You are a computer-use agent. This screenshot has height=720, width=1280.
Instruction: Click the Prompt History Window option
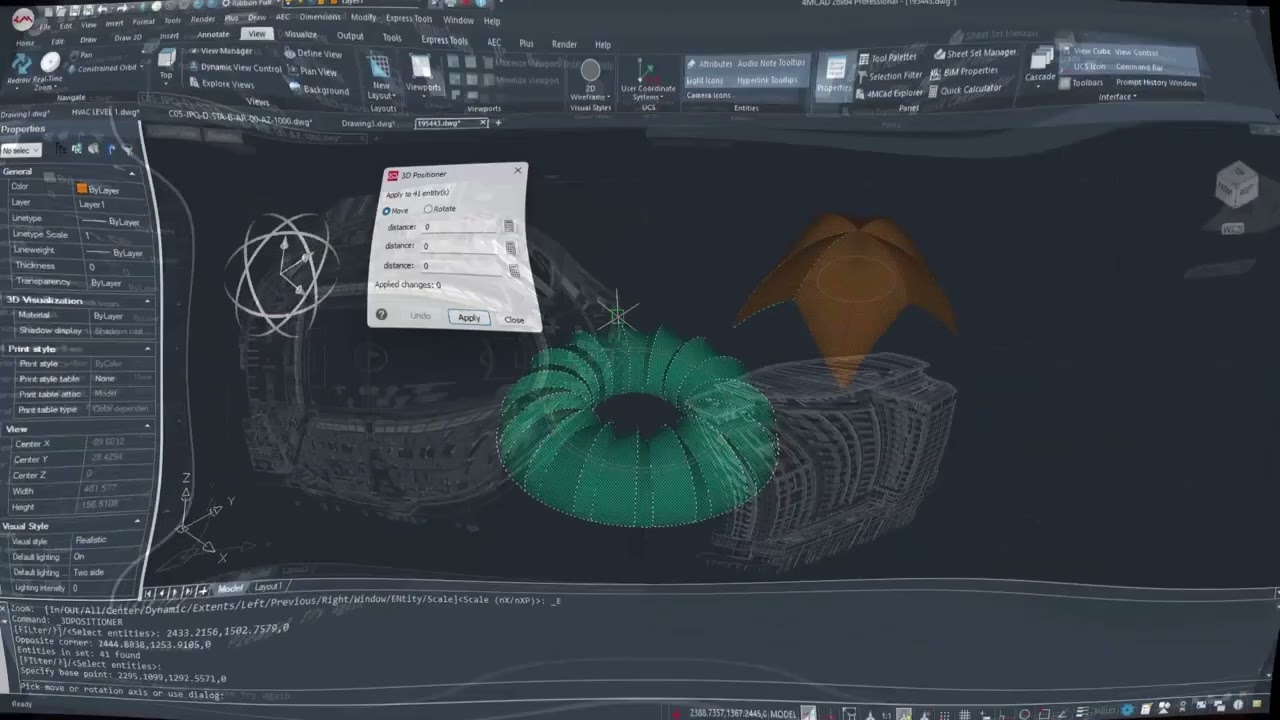1156,82
